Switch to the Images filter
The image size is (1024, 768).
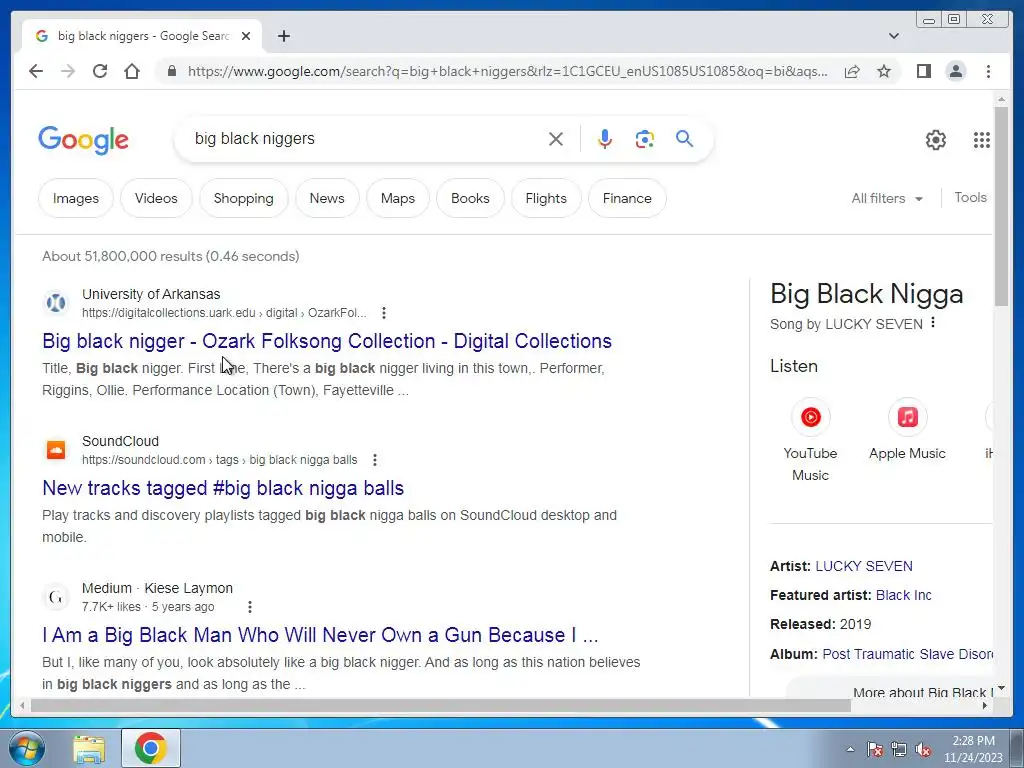[x=76, y=199]
